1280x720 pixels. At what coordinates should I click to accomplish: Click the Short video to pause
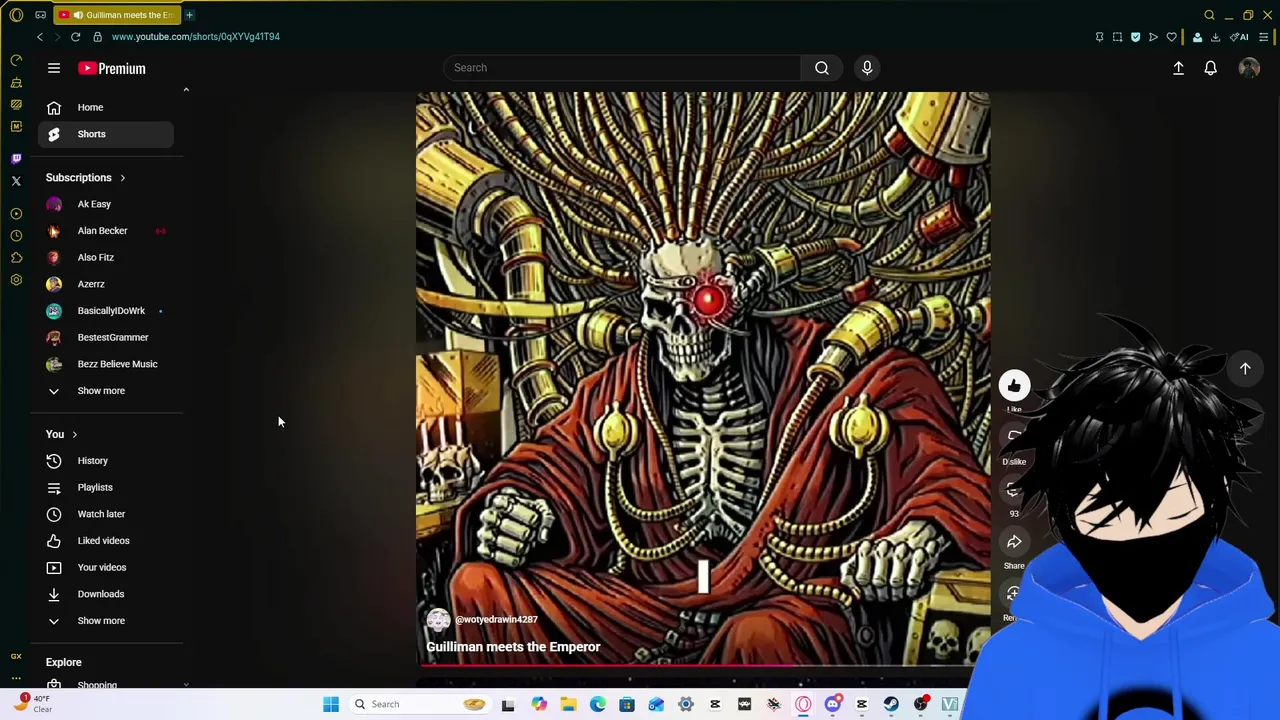tap(703, 379)
